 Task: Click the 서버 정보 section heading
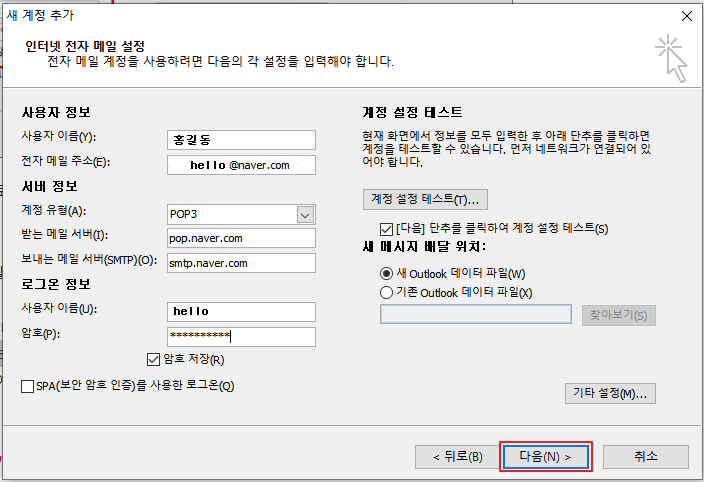click(x=49, y=186)
